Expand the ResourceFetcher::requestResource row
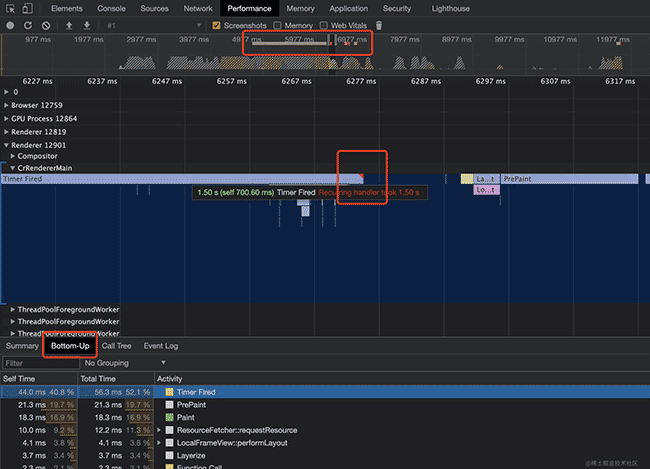This screenshot has width=650, height=469. click(159, 430)
